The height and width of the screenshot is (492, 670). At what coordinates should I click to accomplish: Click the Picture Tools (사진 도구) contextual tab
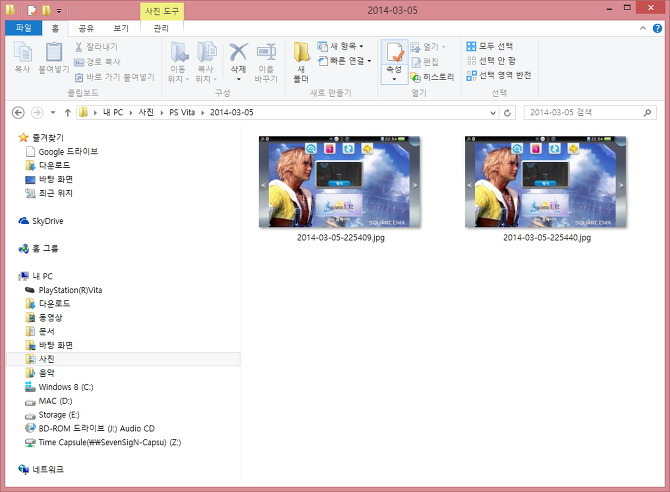(162, 11)
